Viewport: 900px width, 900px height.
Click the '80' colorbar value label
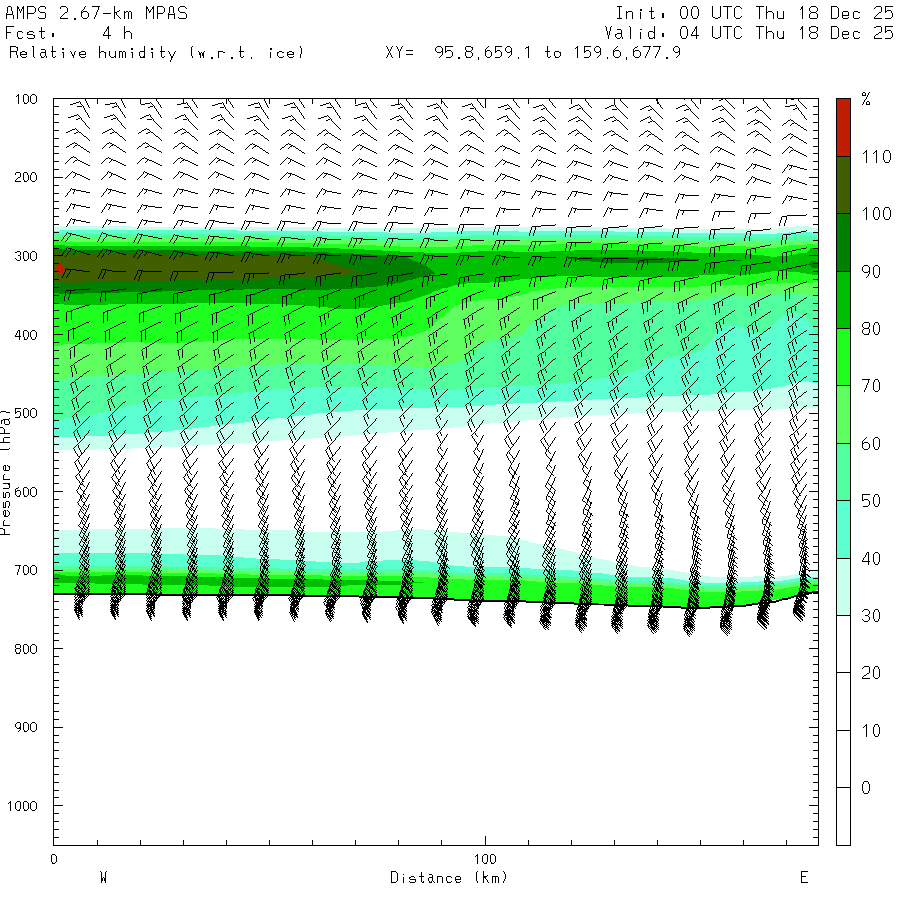click(x=871, y=329)
